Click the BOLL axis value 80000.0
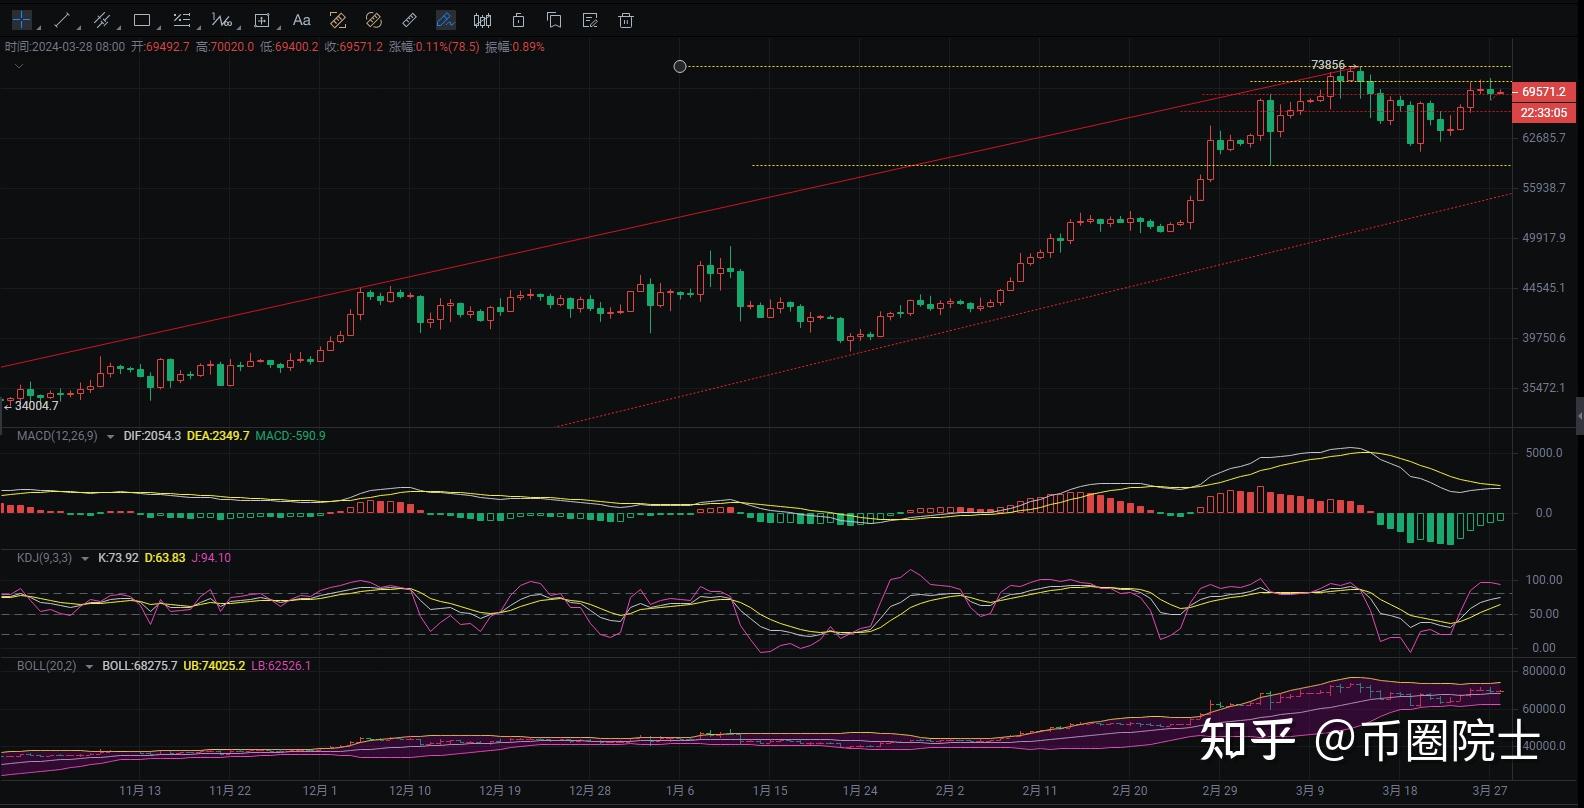Image resolution: width=1584 pixels, height=808 pixels. pyautogui.click(x=1544, y=671)
